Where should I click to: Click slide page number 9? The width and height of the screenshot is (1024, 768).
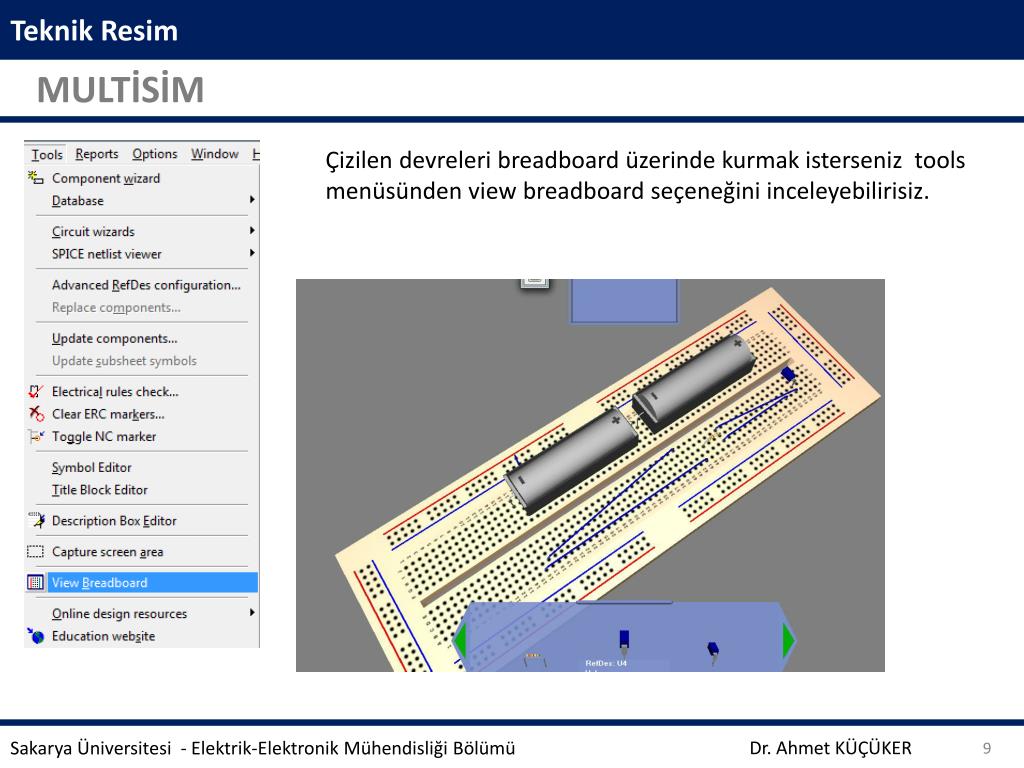point(987,748)
